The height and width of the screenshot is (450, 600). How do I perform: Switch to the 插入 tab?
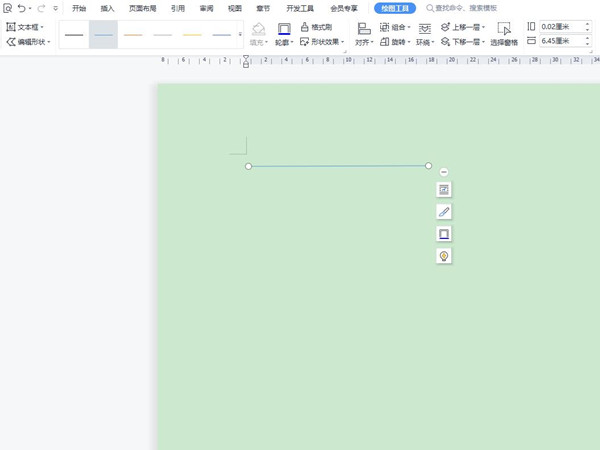(108, 8)
